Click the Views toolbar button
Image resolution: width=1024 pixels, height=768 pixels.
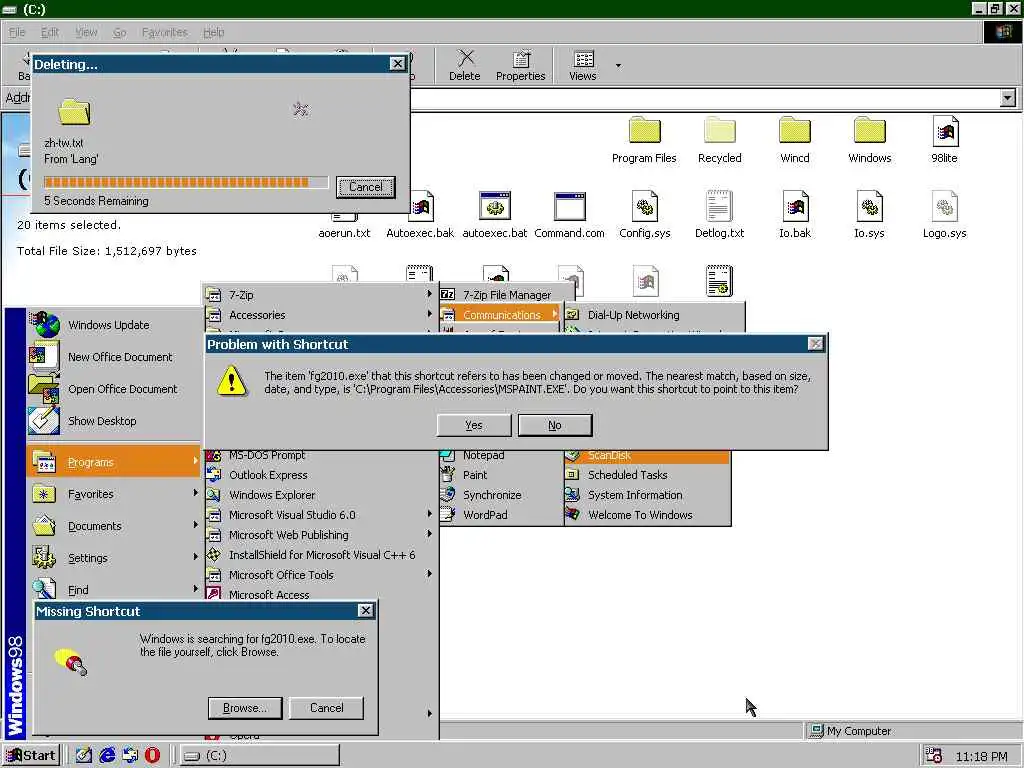(583, 65)
